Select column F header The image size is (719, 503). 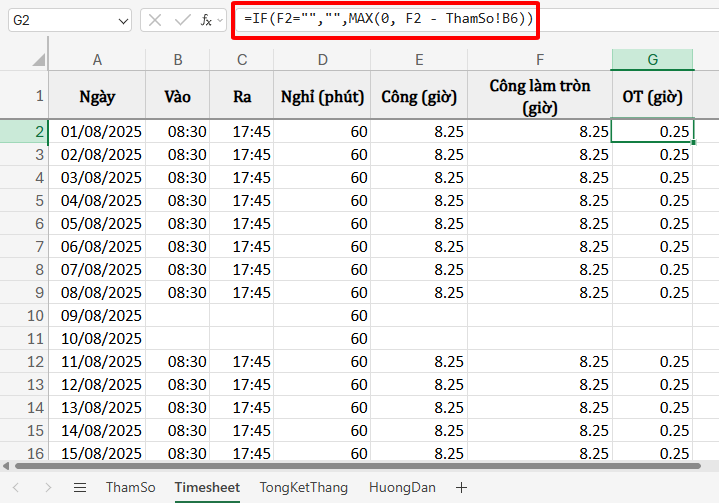pos(540,60)
